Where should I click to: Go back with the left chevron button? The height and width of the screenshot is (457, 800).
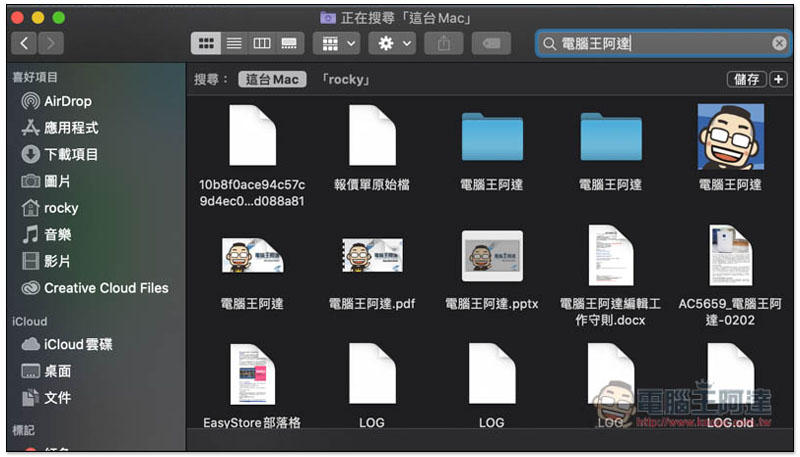click(24, 43)
